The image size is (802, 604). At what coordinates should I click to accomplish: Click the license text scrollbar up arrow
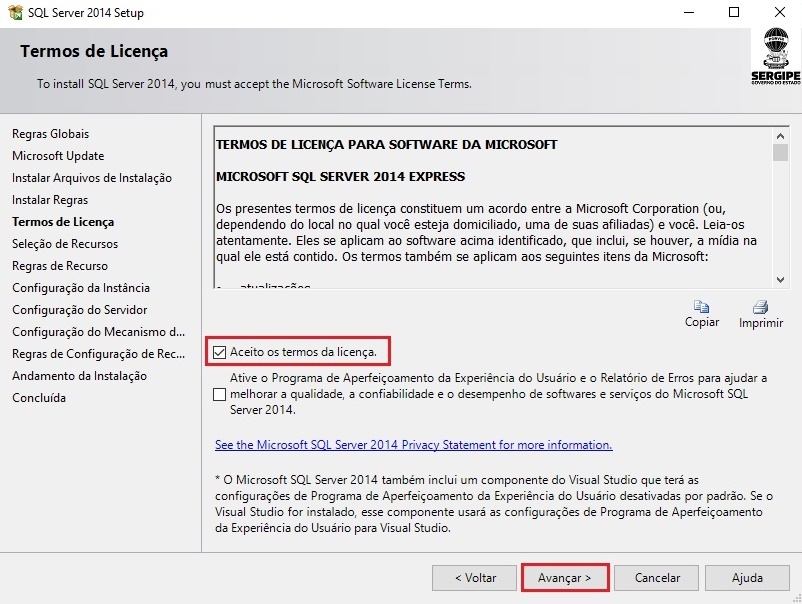click(x=780, y=134)
